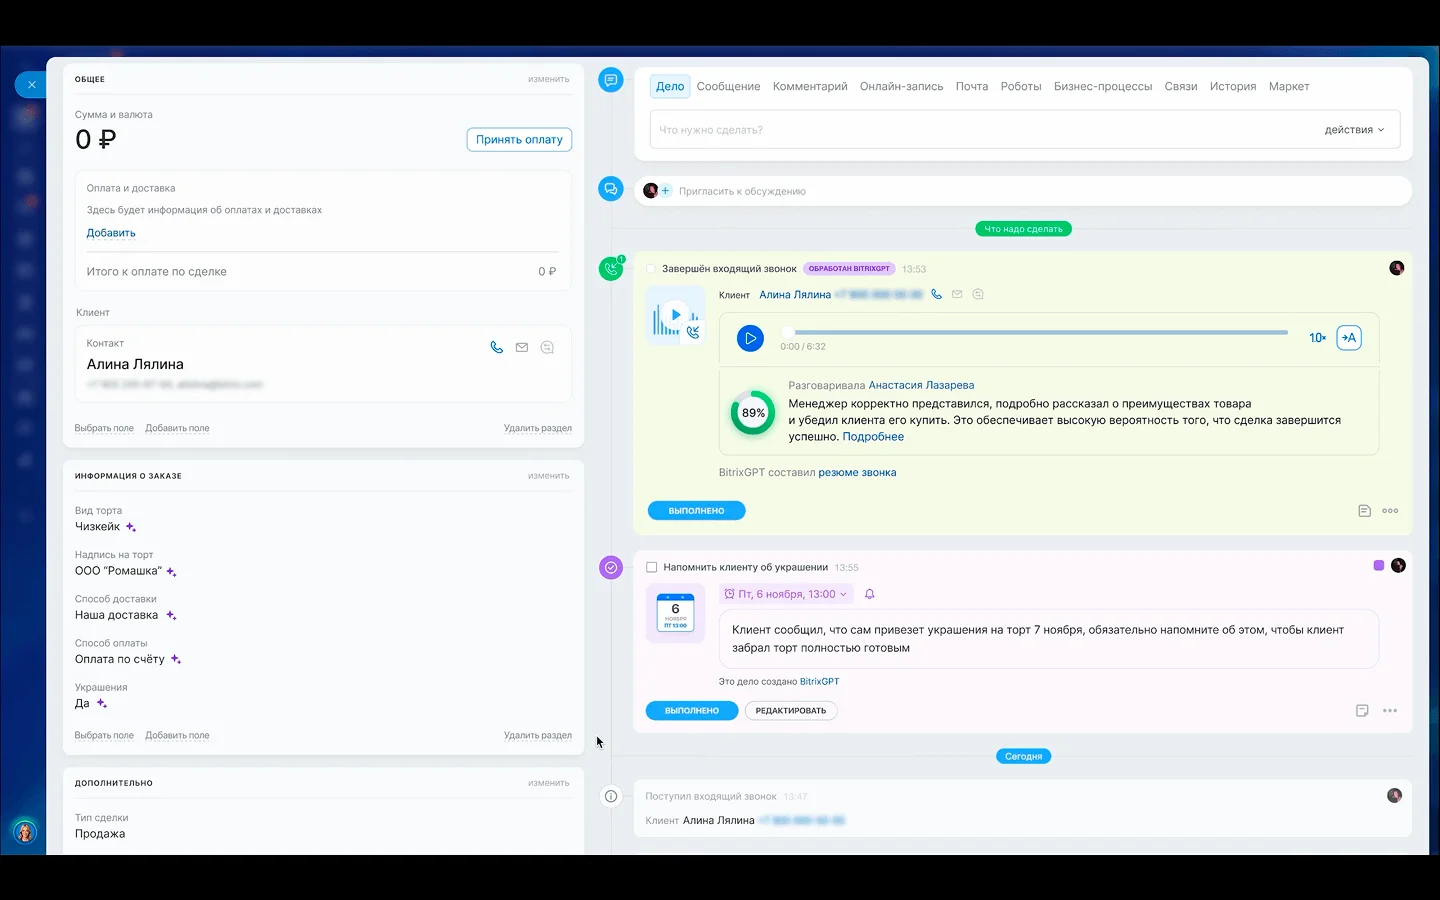Open the deadline dropdown Пт, 6 ноября, 13:00
1440x900 pixels.
pyautogui.click(x=786, y=594)
